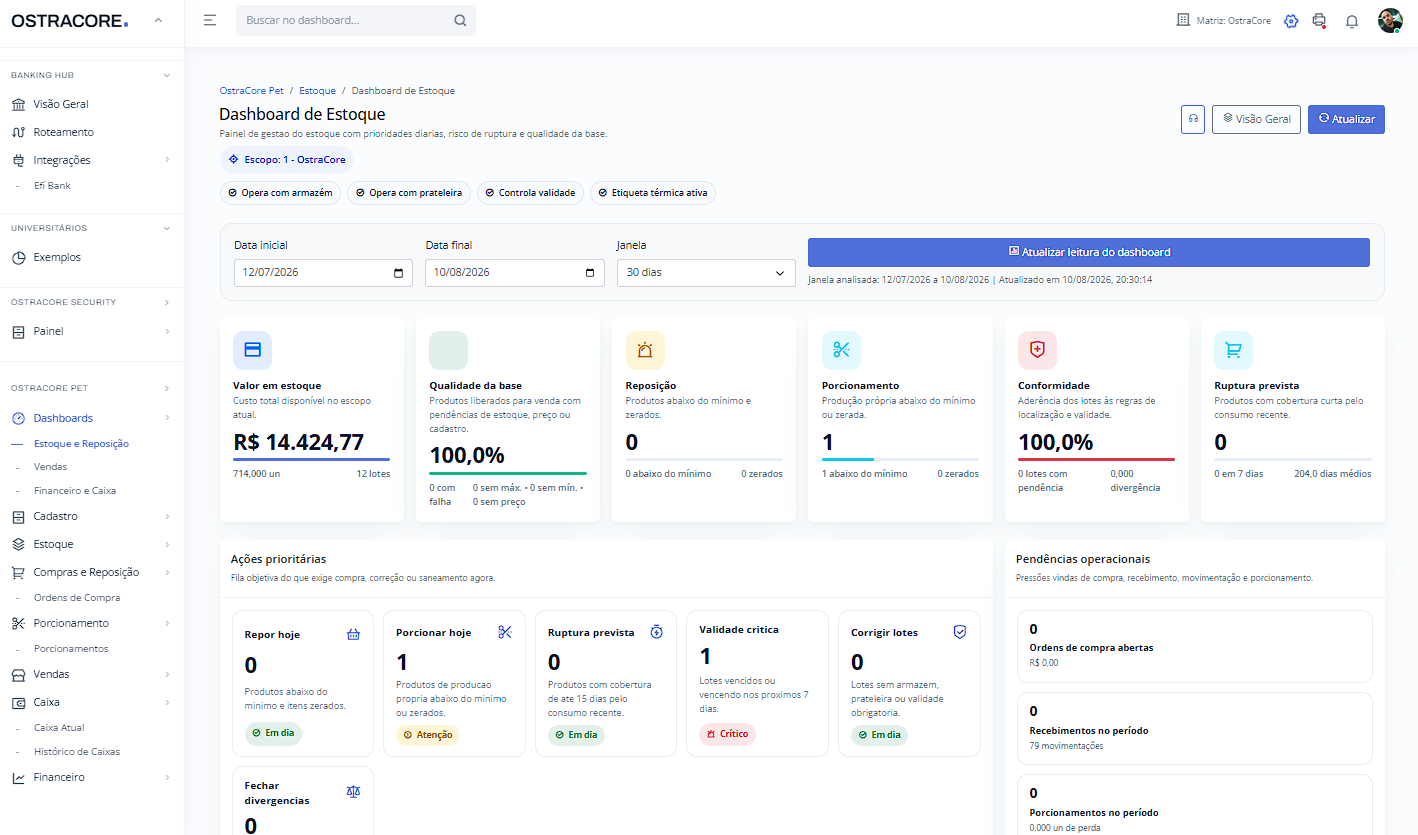Image resolution: width=1418 pixels, height=835 pixels.
Task: Click the Estoque breadcrumb link
Action: tap(317, 91)
